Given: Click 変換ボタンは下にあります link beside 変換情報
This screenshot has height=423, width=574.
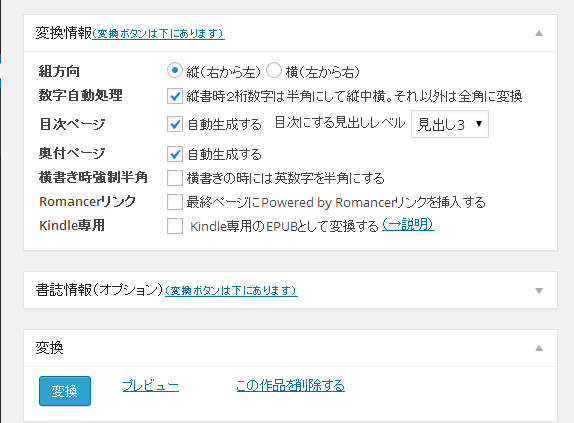Looking at the screenshot, I should 158,34.
